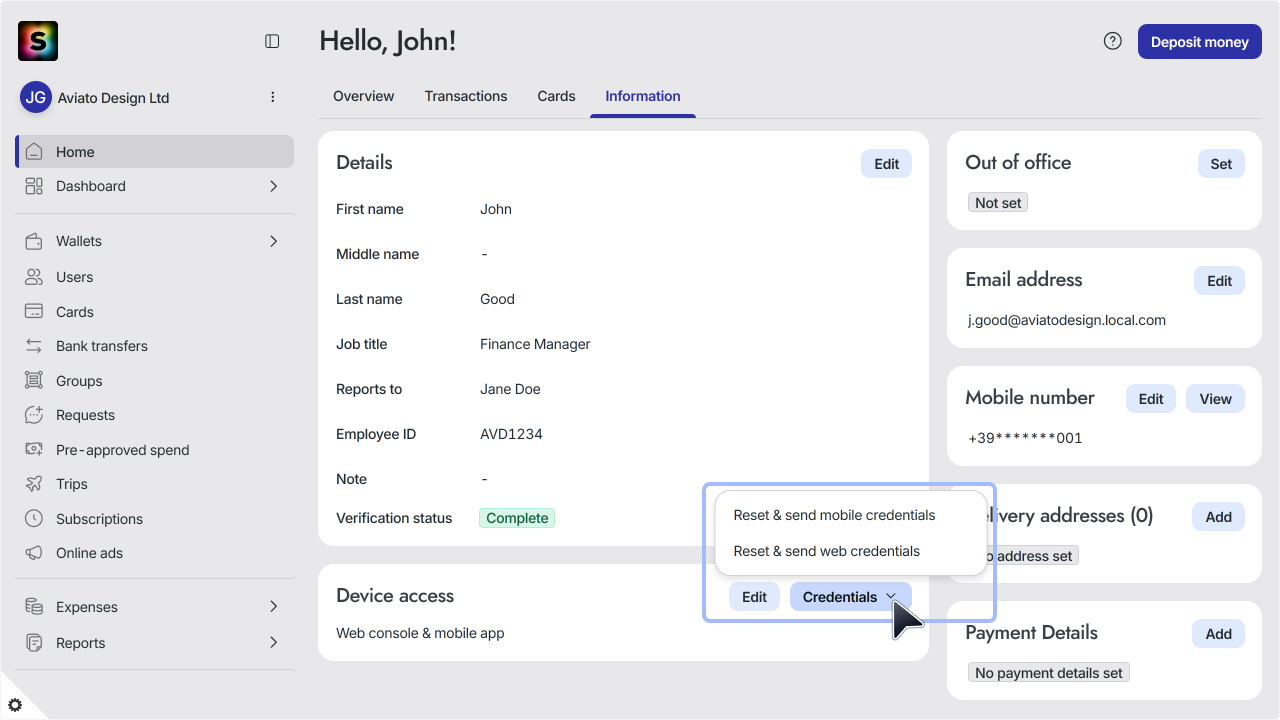
Task: Click the Home house icon
Action: click(34, 152)
